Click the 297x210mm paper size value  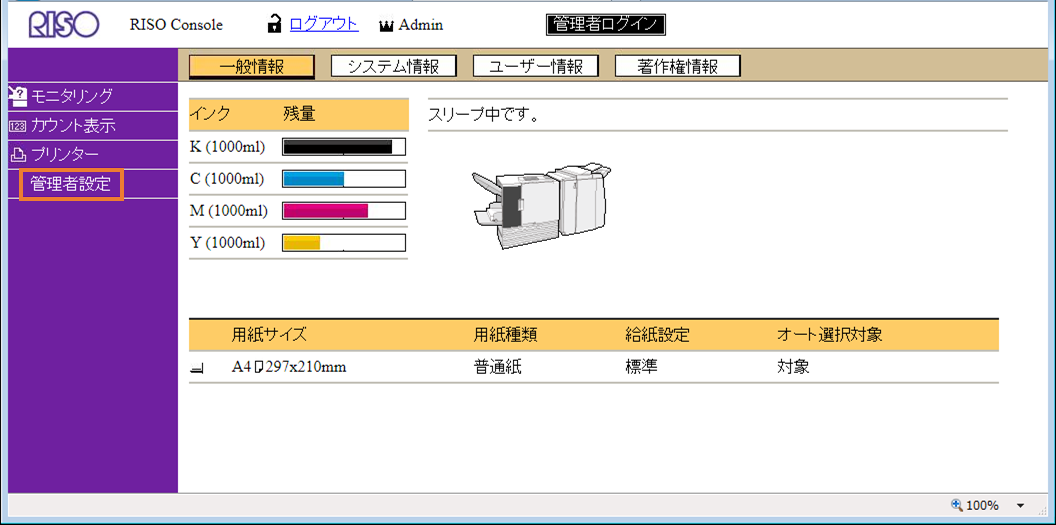[x=306, y=368]
